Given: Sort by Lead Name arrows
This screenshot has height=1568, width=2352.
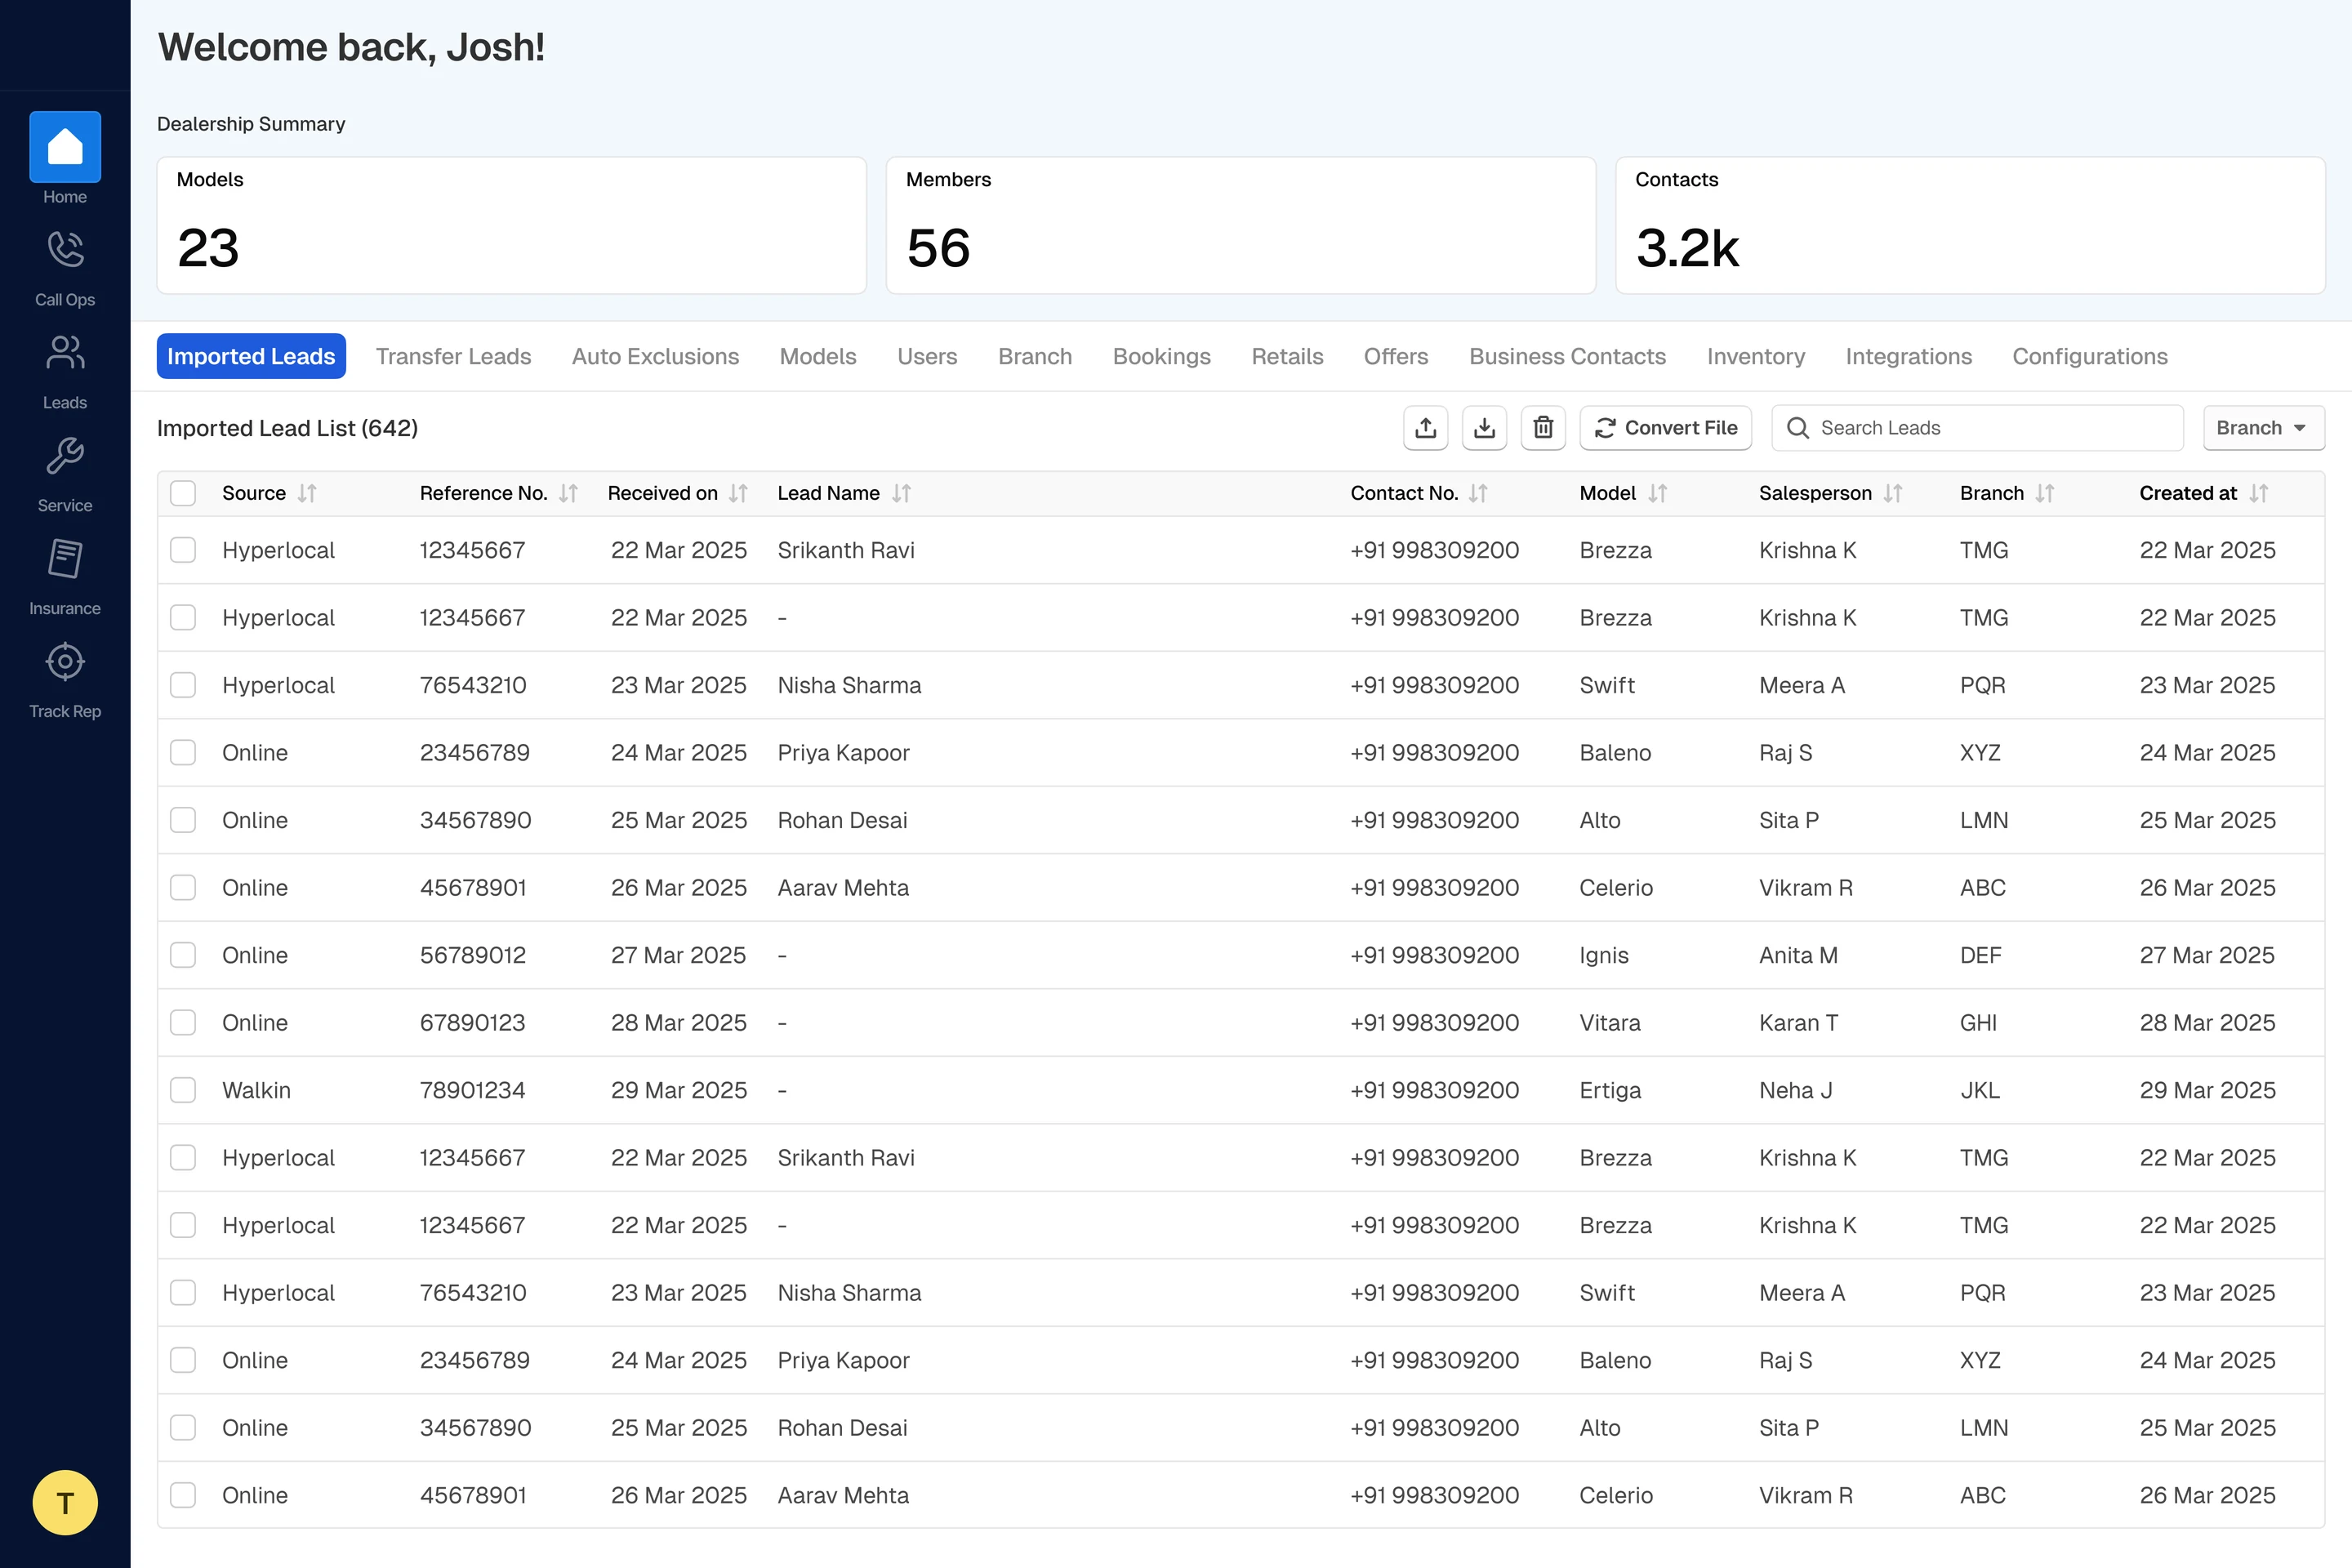Looking at the screenshot, I should tap(901, 493).
